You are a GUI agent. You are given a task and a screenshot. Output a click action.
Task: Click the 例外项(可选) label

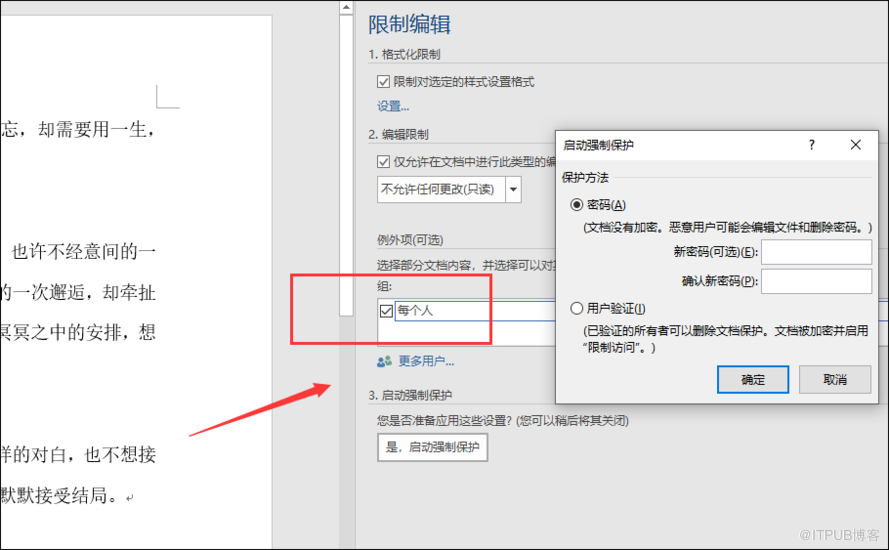[x=410, y=240]
